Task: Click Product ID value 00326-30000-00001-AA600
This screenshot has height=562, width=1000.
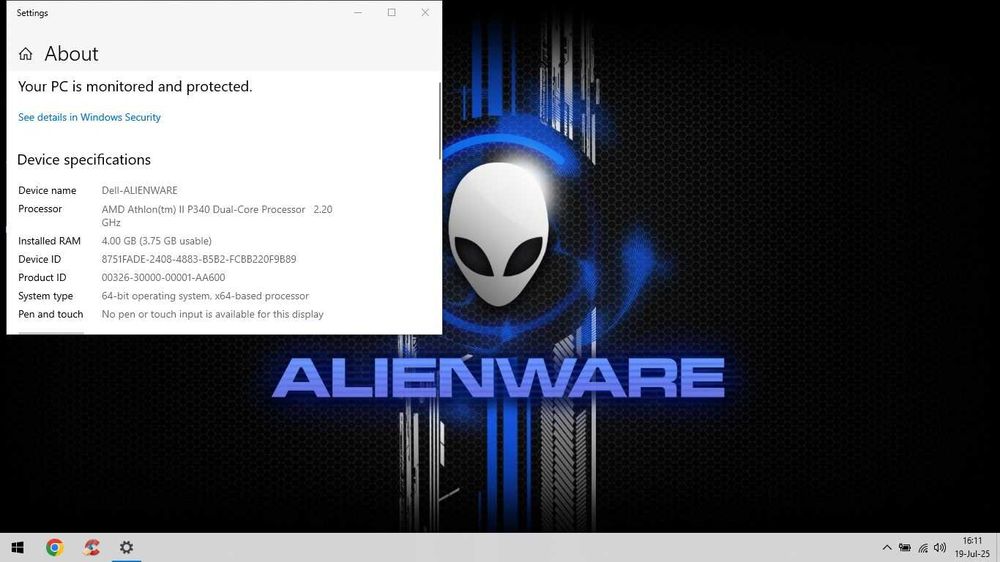Action: point(163,277)
